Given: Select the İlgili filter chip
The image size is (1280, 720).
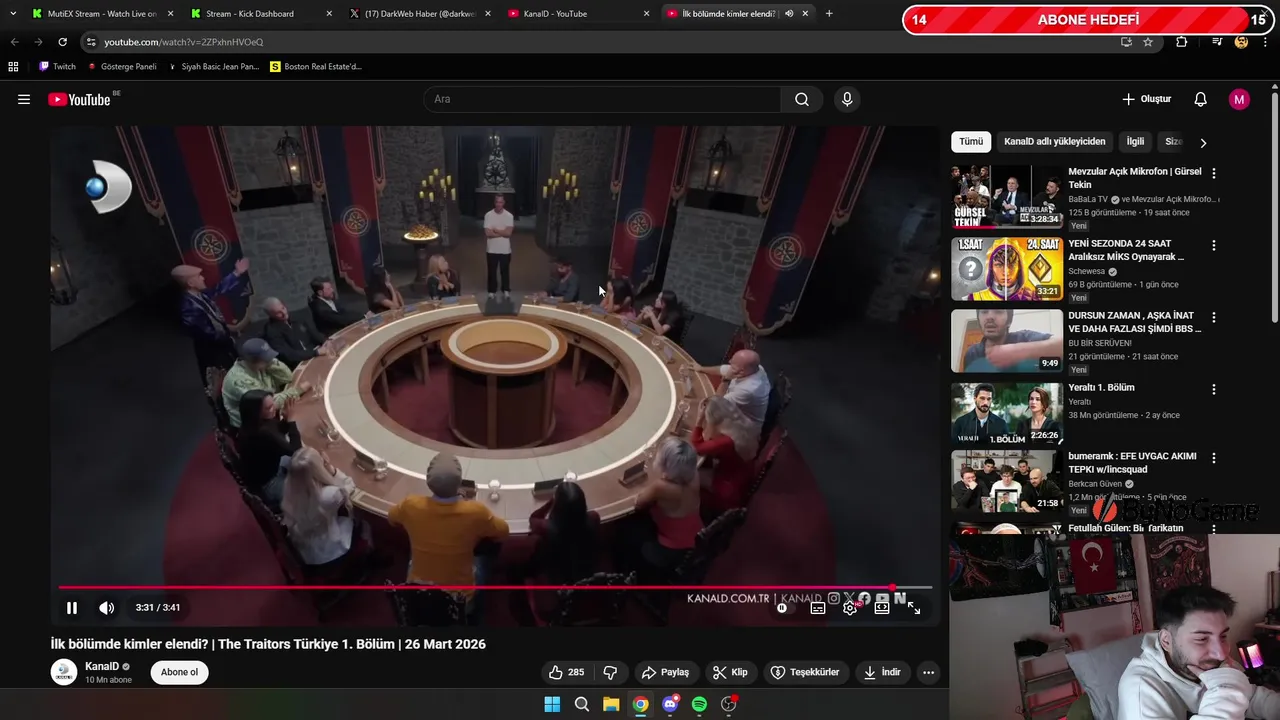Looking at the screenshot, I should tap(1135, 142).
